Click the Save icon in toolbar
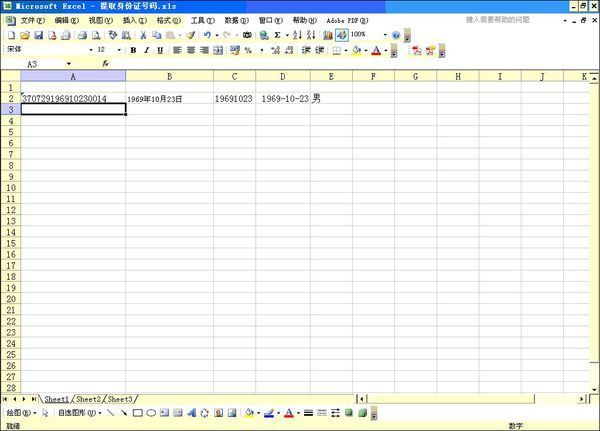The image size is (600, 431). click(x=38, y=35)
